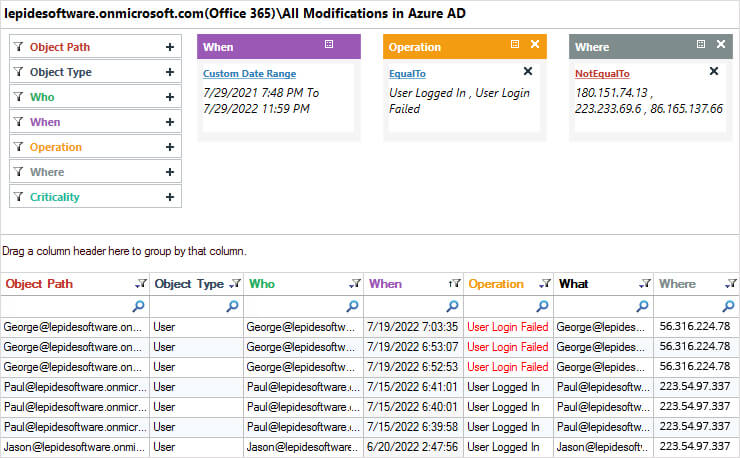Open filter dropdown on Operation column
Viewport: 740px width, 458px height.
pyautogui.click(x=545, y=284)
